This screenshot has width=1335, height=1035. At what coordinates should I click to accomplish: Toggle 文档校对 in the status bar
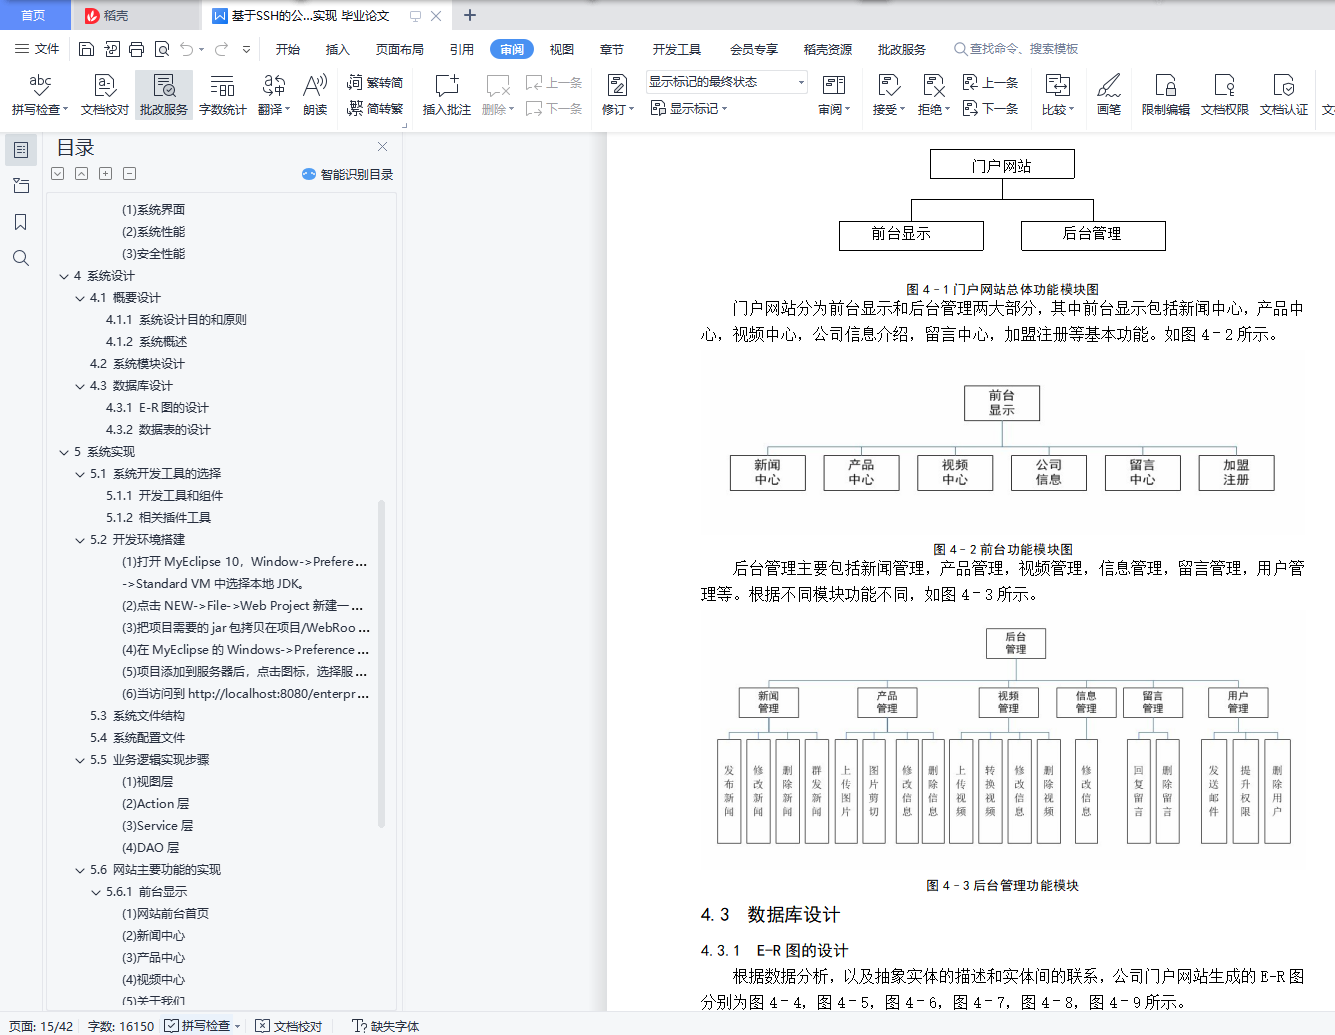(289, 1026)
